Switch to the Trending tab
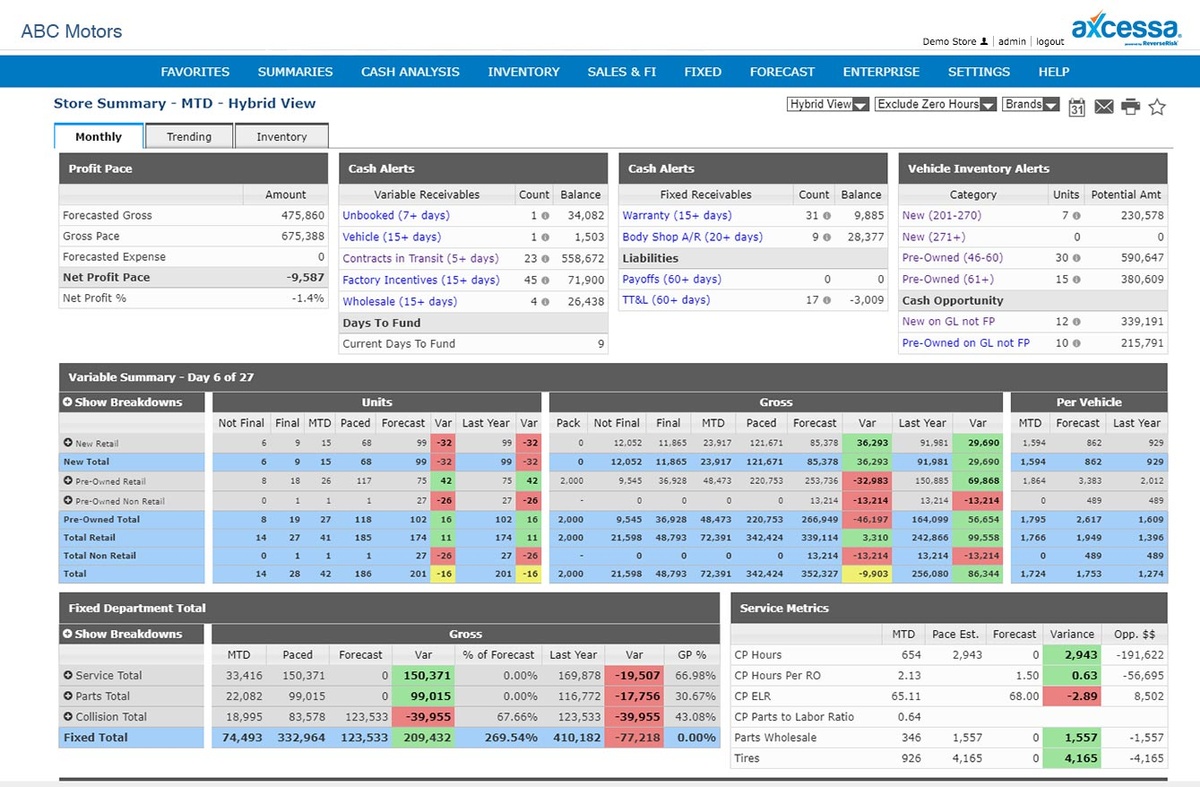 189,137
